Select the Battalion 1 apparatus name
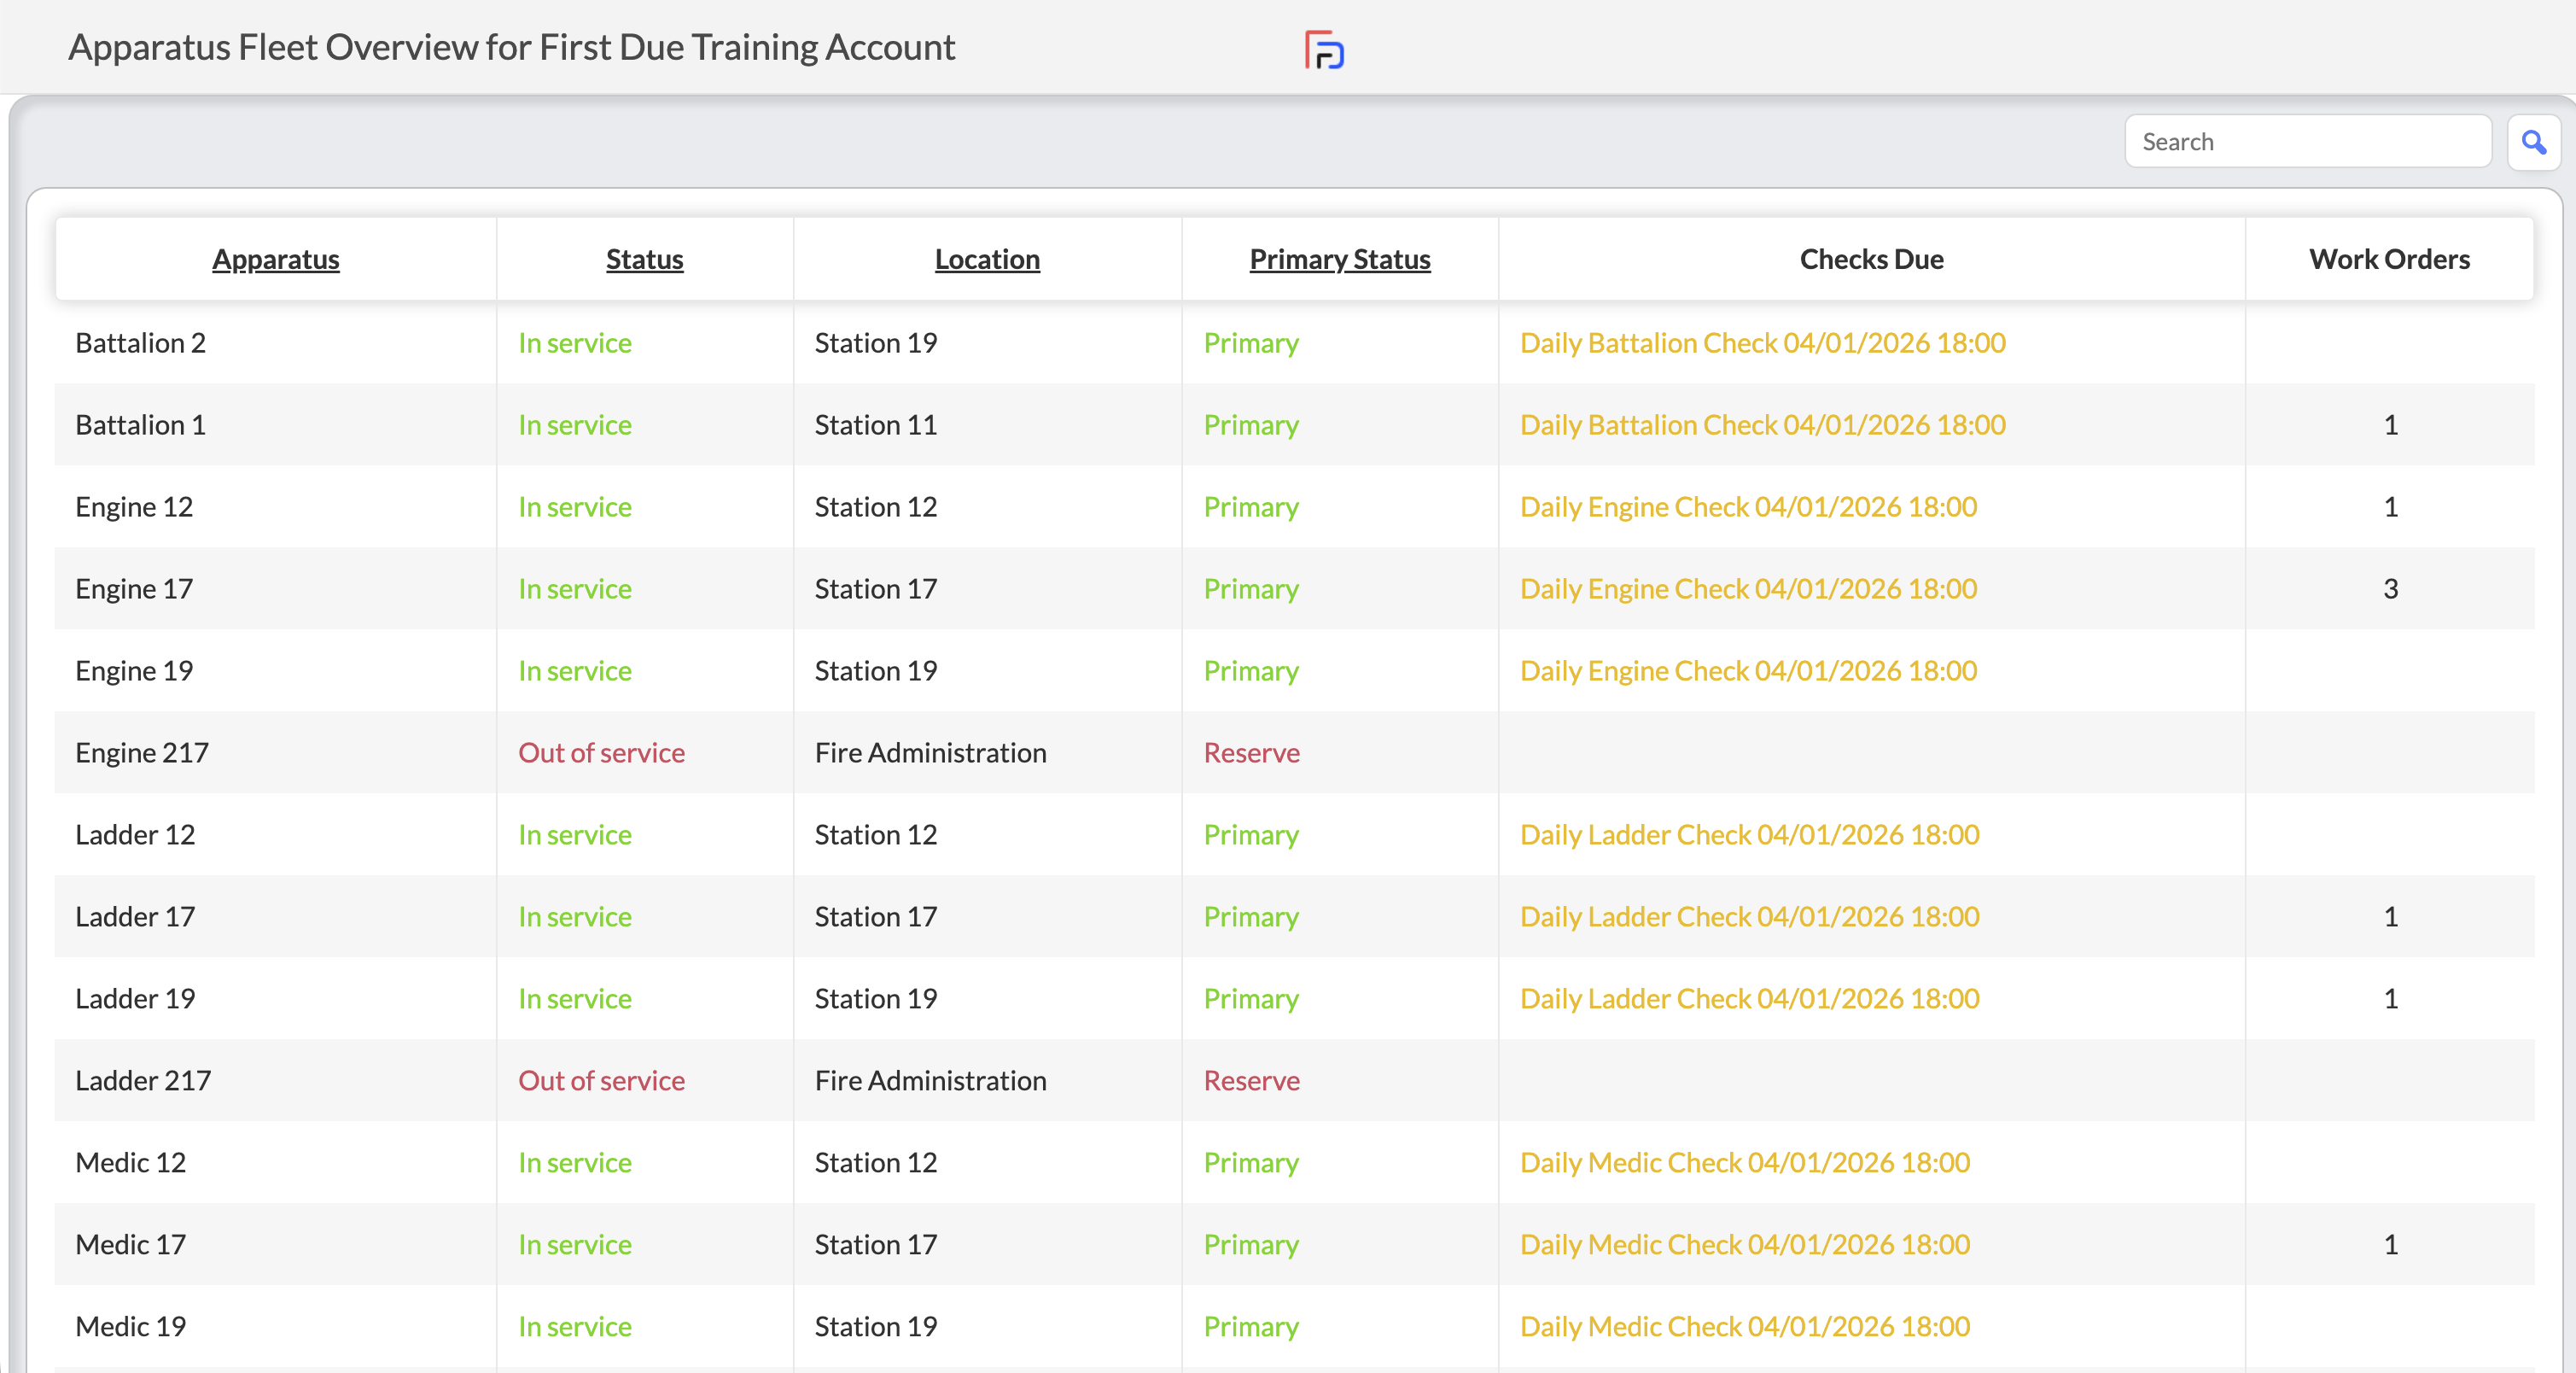 pos(141,425)
